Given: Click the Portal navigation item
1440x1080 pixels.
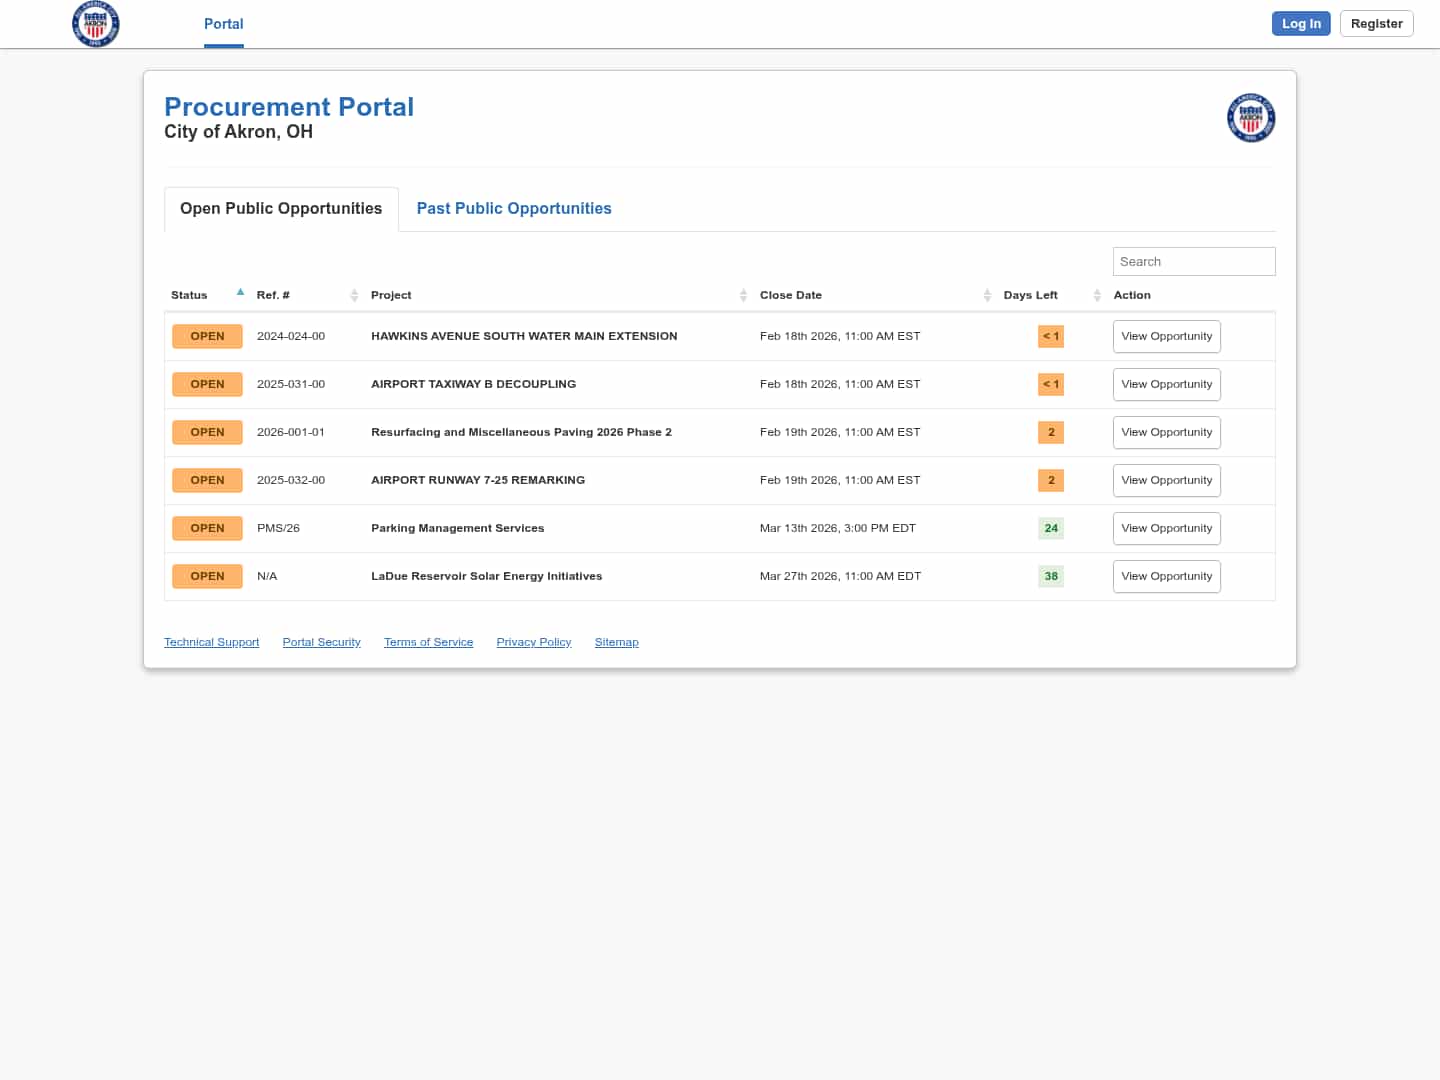Looking at the screenshot, I should click(x=223, y=24).
